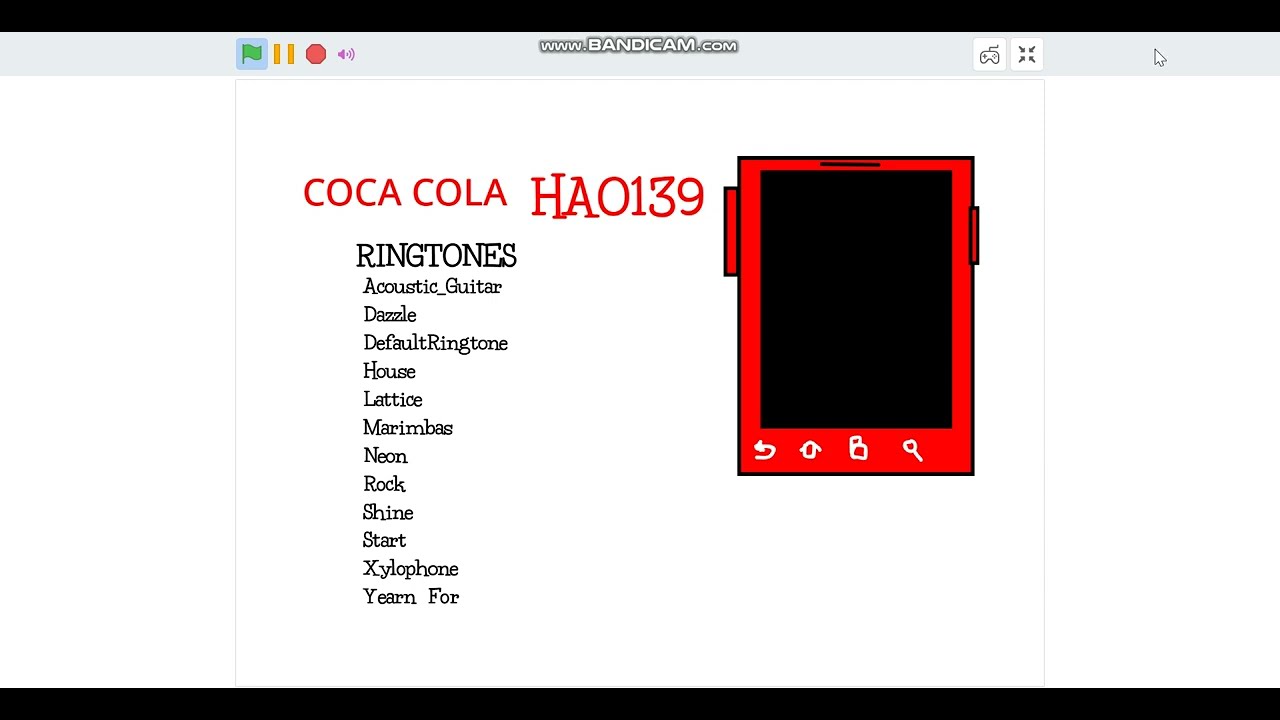This screenshot has height=720, width=1280.
Task: Click the RINGTONES heading
Action: tap(436, 256)
